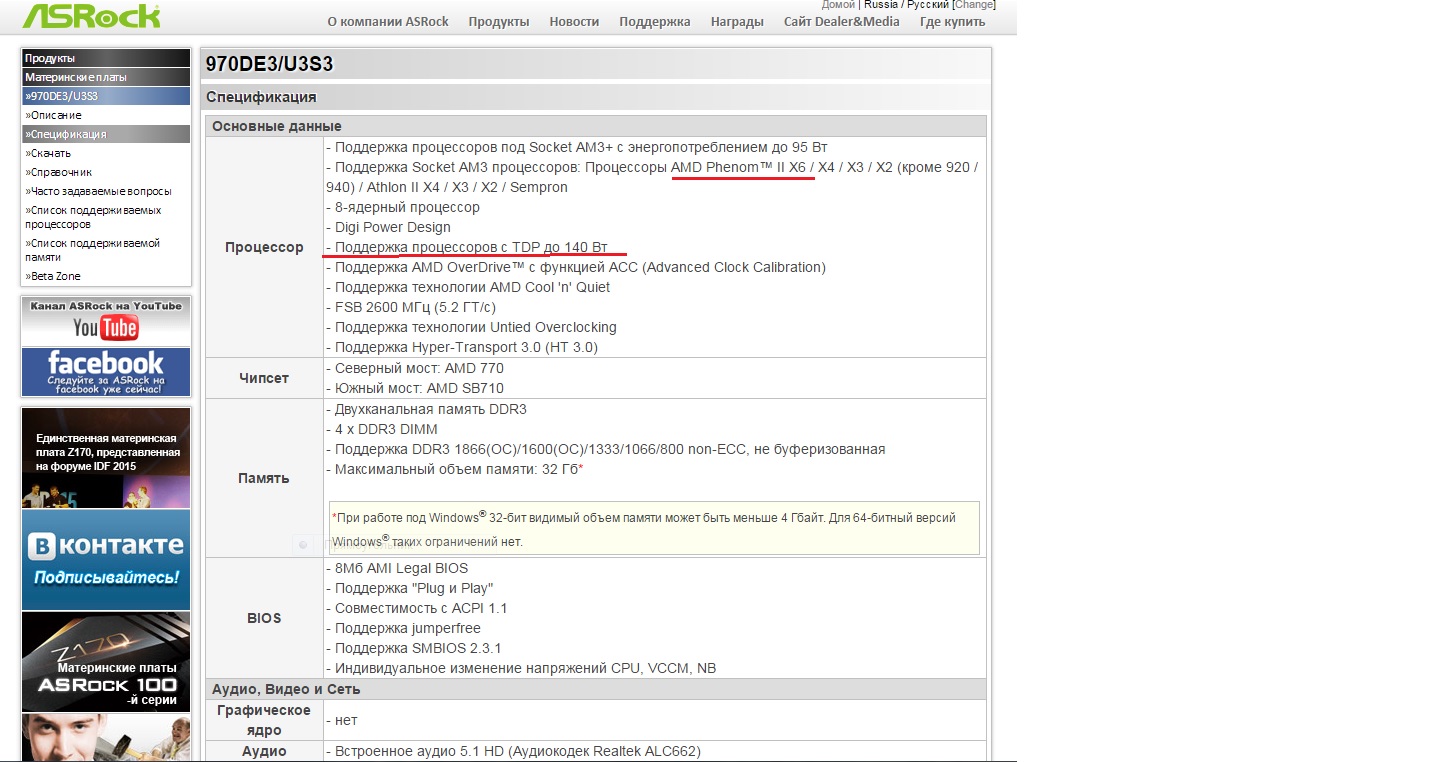
Task: Open the »Справочник sidebar link
Action: pos(59,172)
